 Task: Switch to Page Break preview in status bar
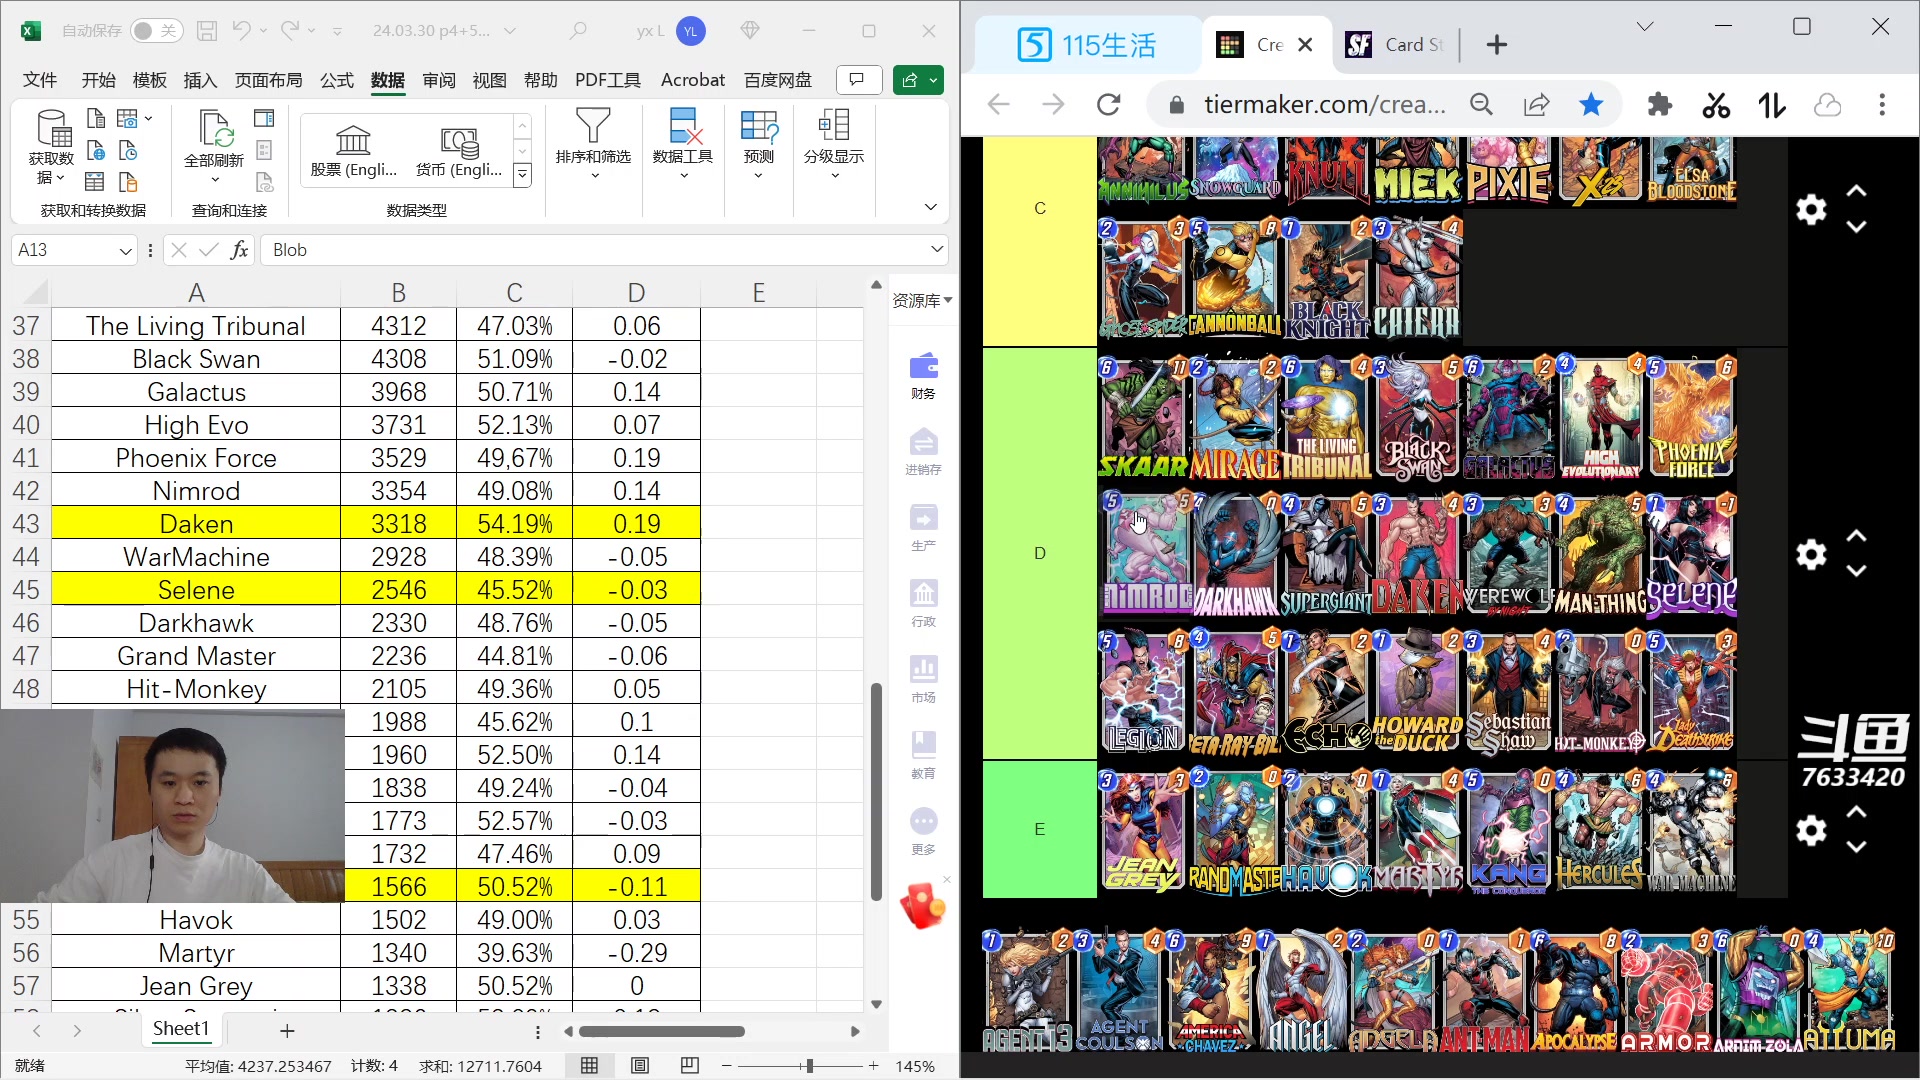pyautogui.click(x=690, y=1066)
